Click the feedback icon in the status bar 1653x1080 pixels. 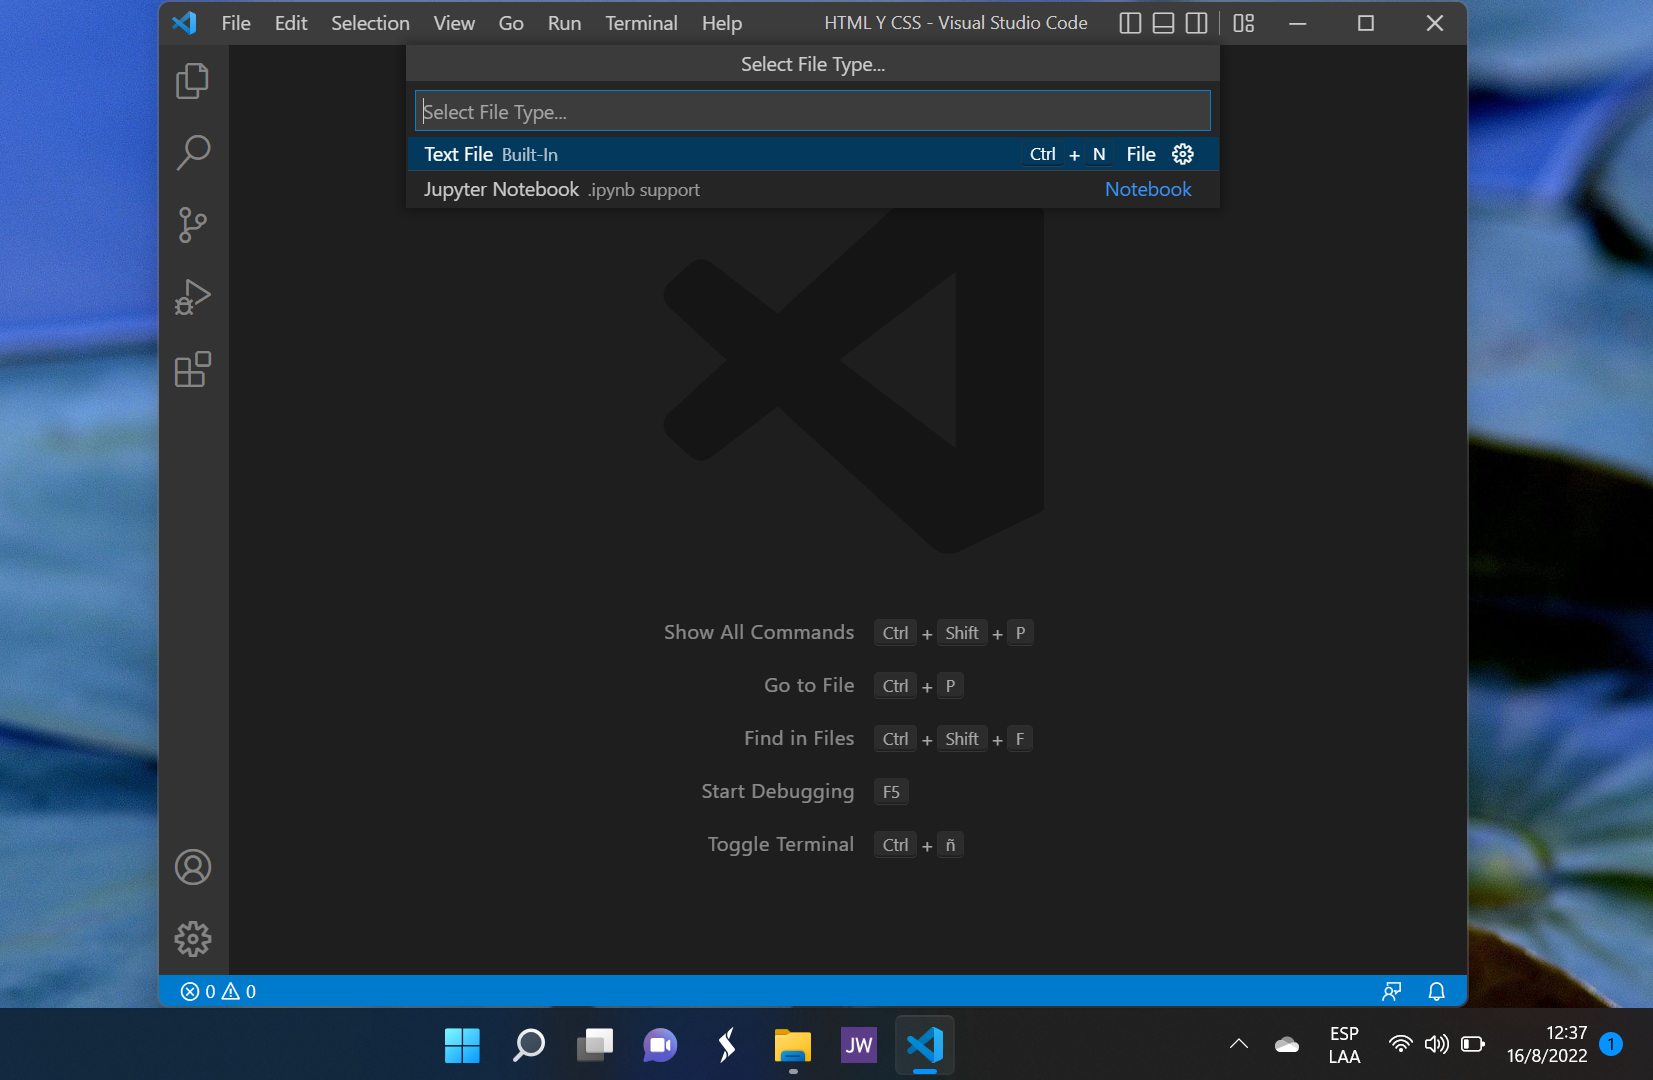(x=1391, y=991)
